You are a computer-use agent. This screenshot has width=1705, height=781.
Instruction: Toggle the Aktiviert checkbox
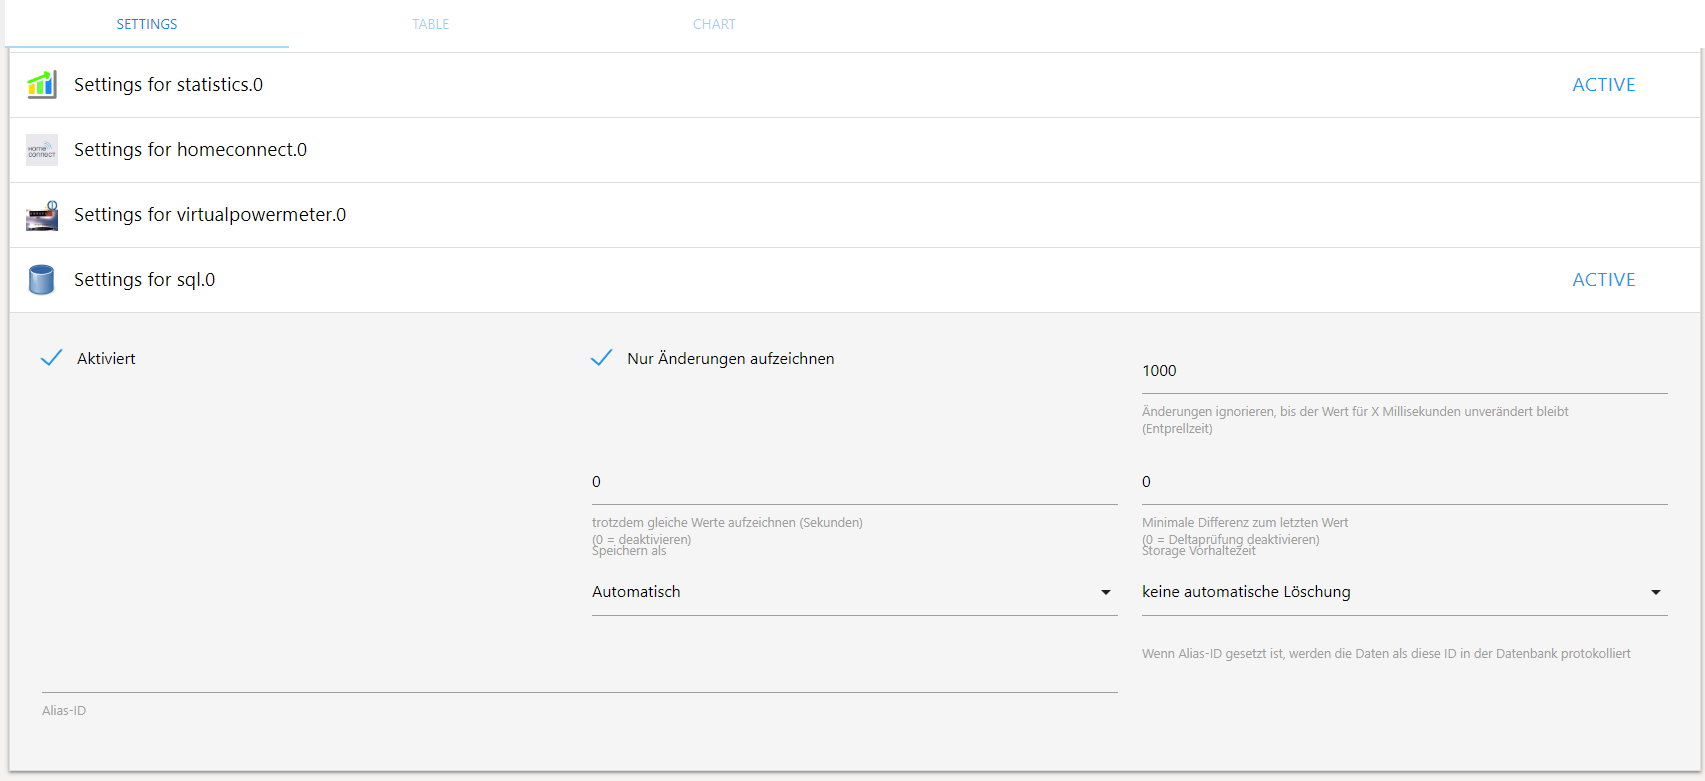pos(52,358)
